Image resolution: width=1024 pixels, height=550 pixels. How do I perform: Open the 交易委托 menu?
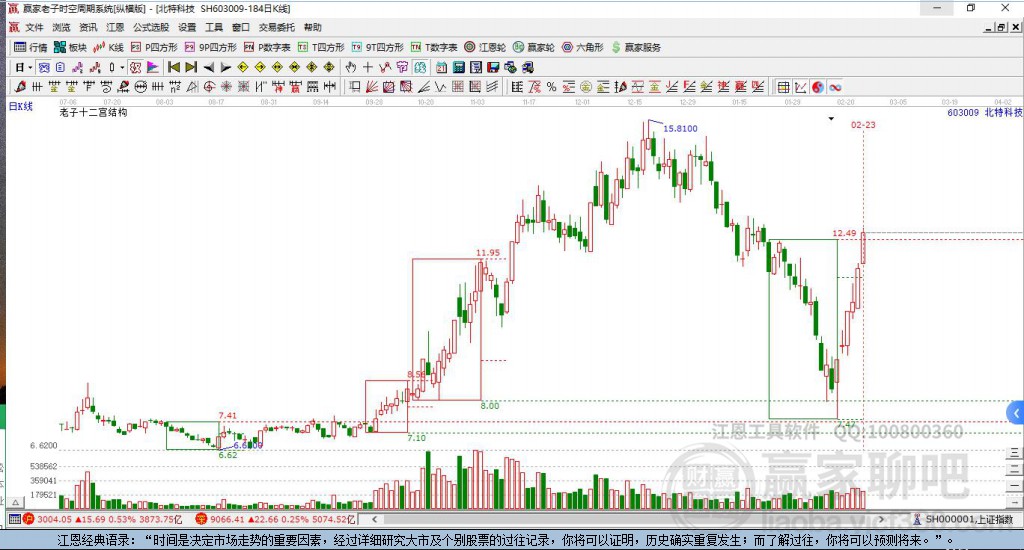click(276, 27)
